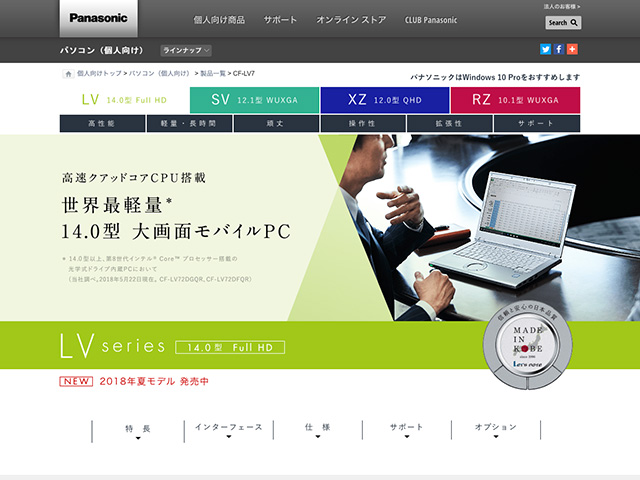The height and width of the screenshot is (480, 640).
Task: Click the Search button with magnifier
Action: click(563, 23)
